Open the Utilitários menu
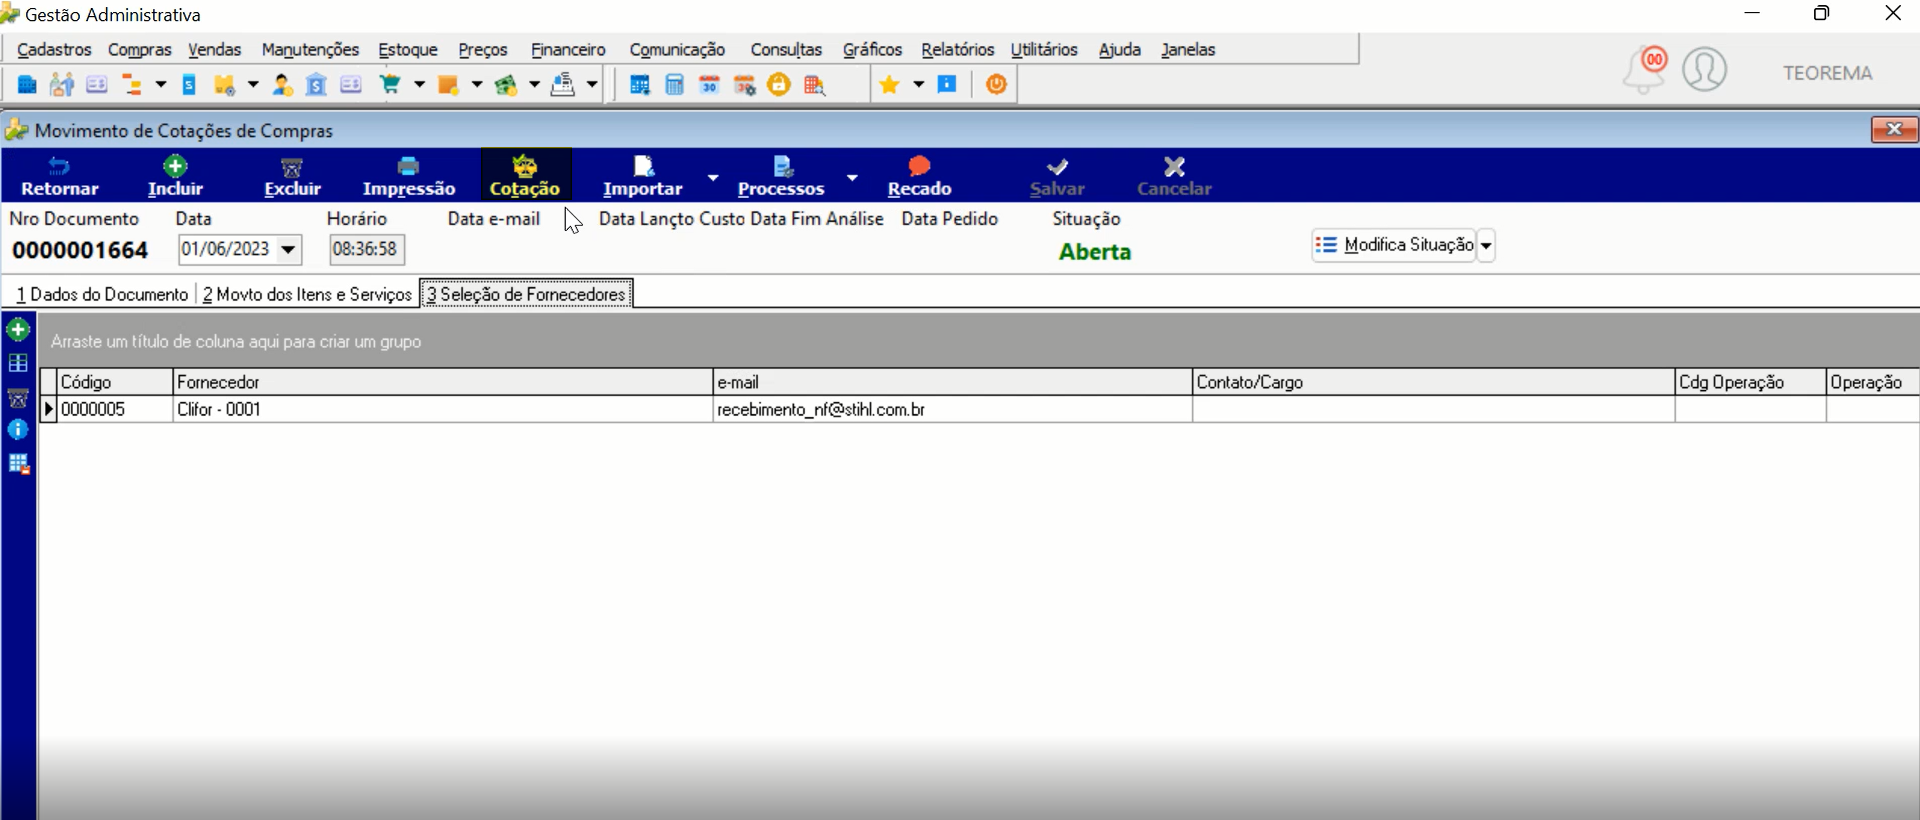 (1044, 49)
